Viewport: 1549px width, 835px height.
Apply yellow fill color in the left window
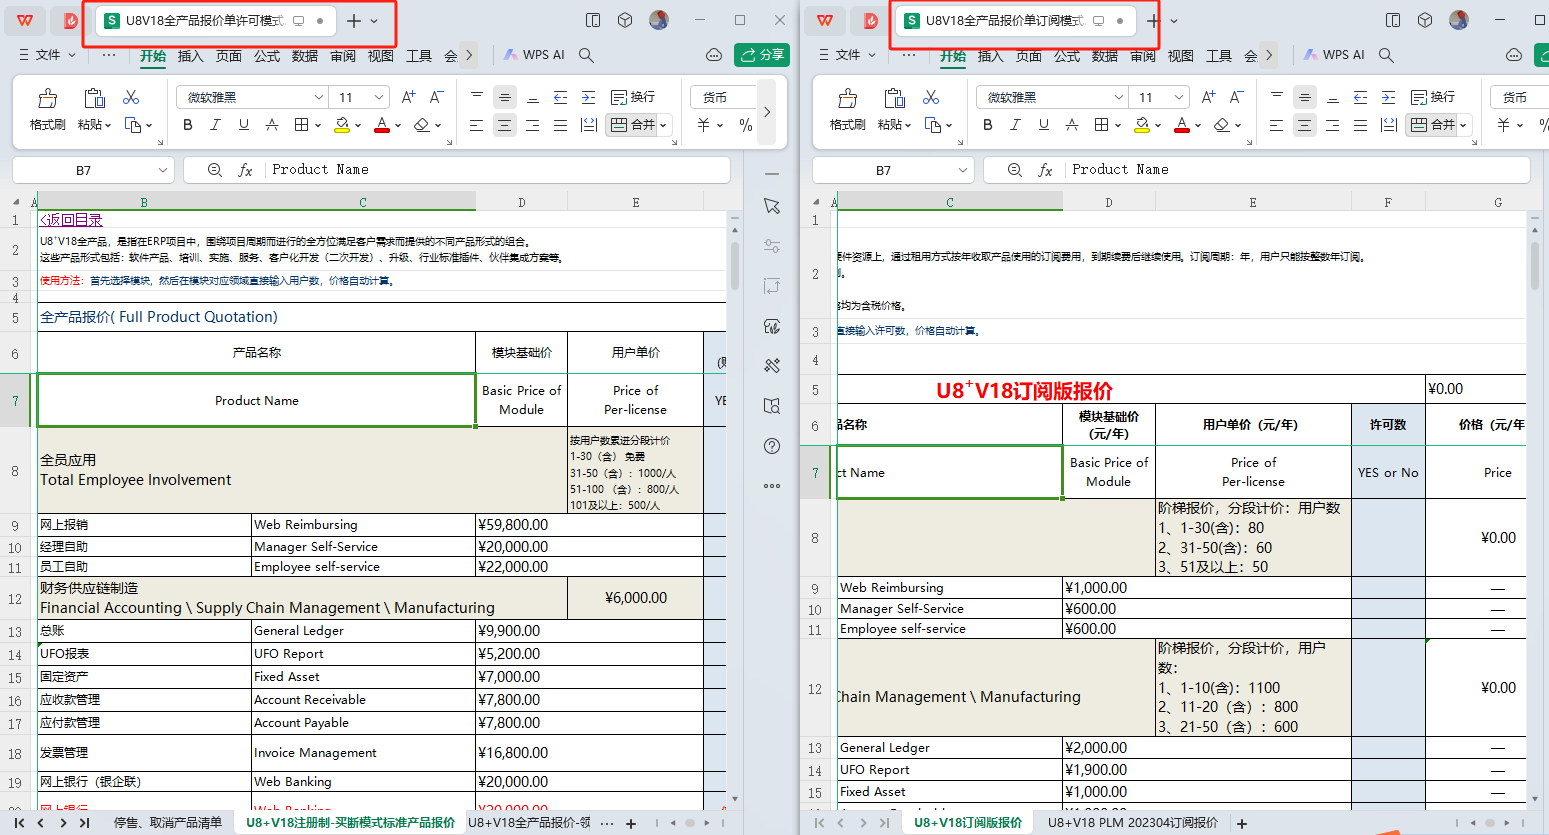[342, 125]
